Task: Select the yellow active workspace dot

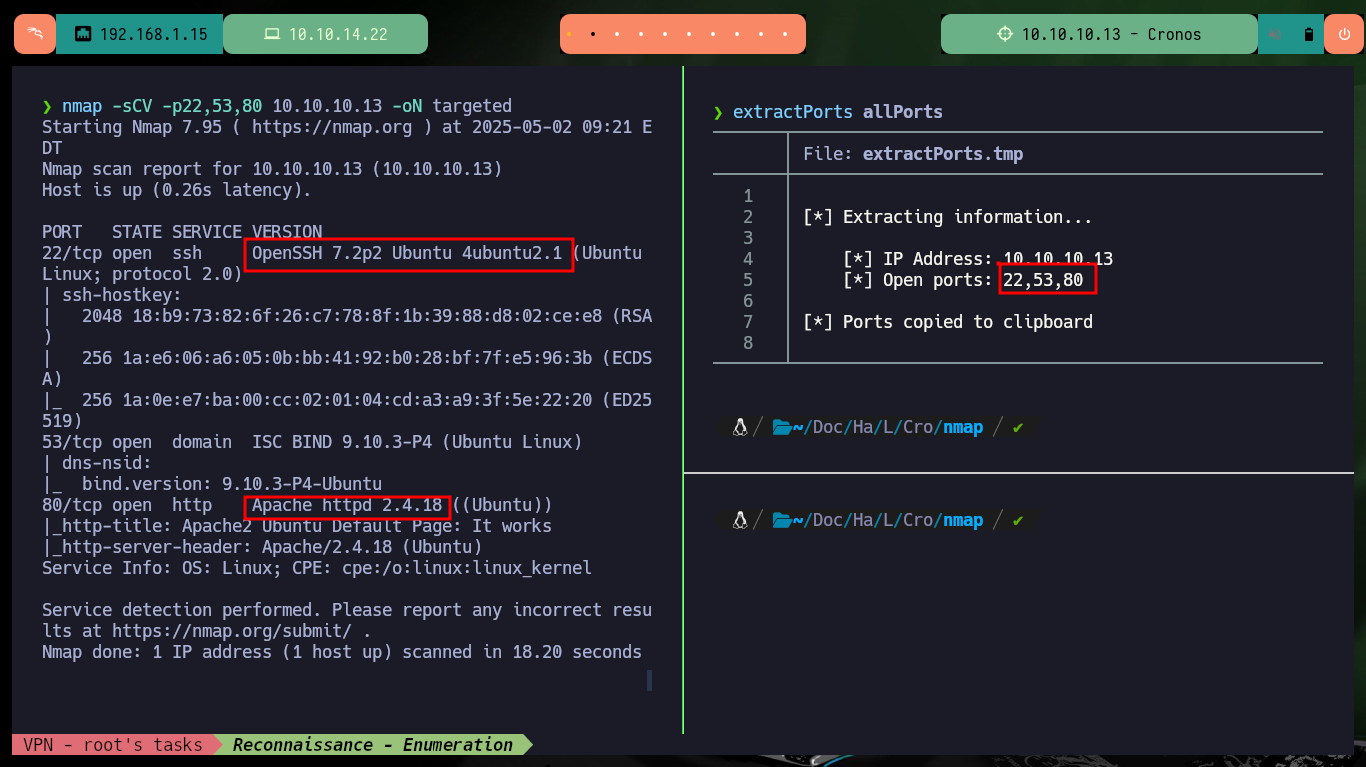Action: (569, 34)
